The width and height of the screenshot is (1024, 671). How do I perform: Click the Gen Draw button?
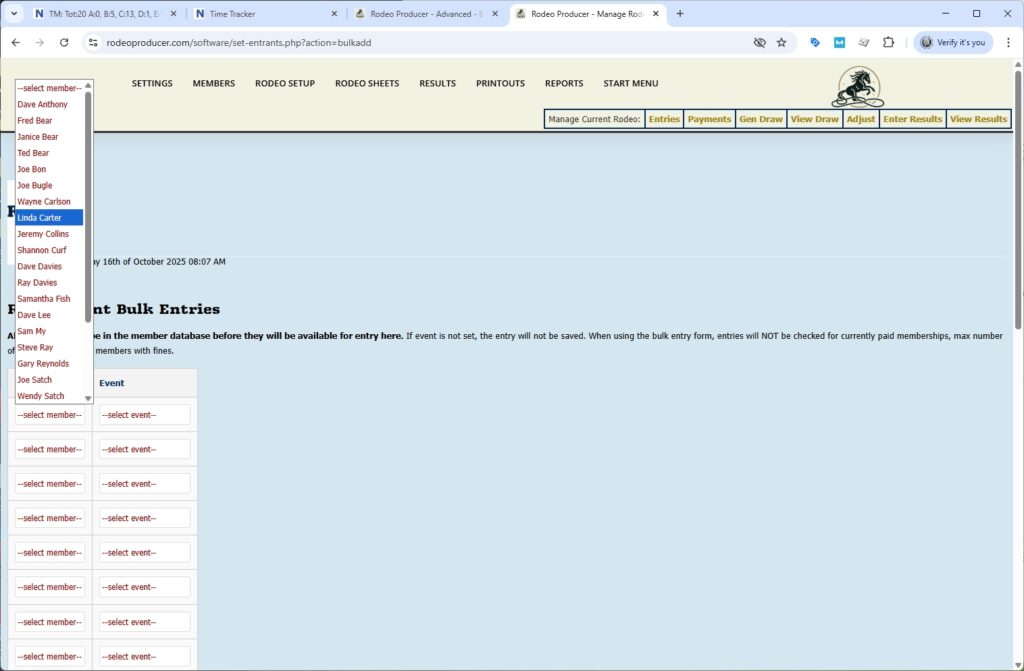click(760, 118)
